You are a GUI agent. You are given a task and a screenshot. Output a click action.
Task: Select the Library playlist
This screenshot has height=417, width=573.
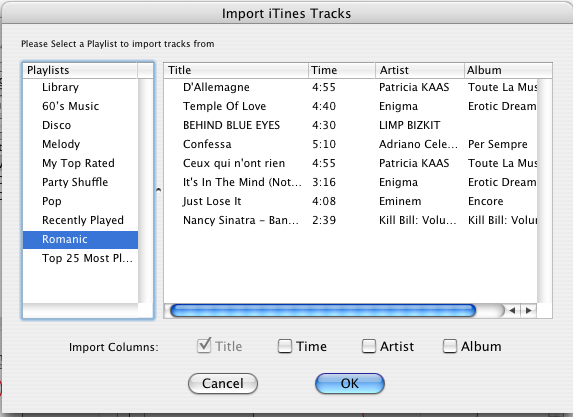click(80, 87)
